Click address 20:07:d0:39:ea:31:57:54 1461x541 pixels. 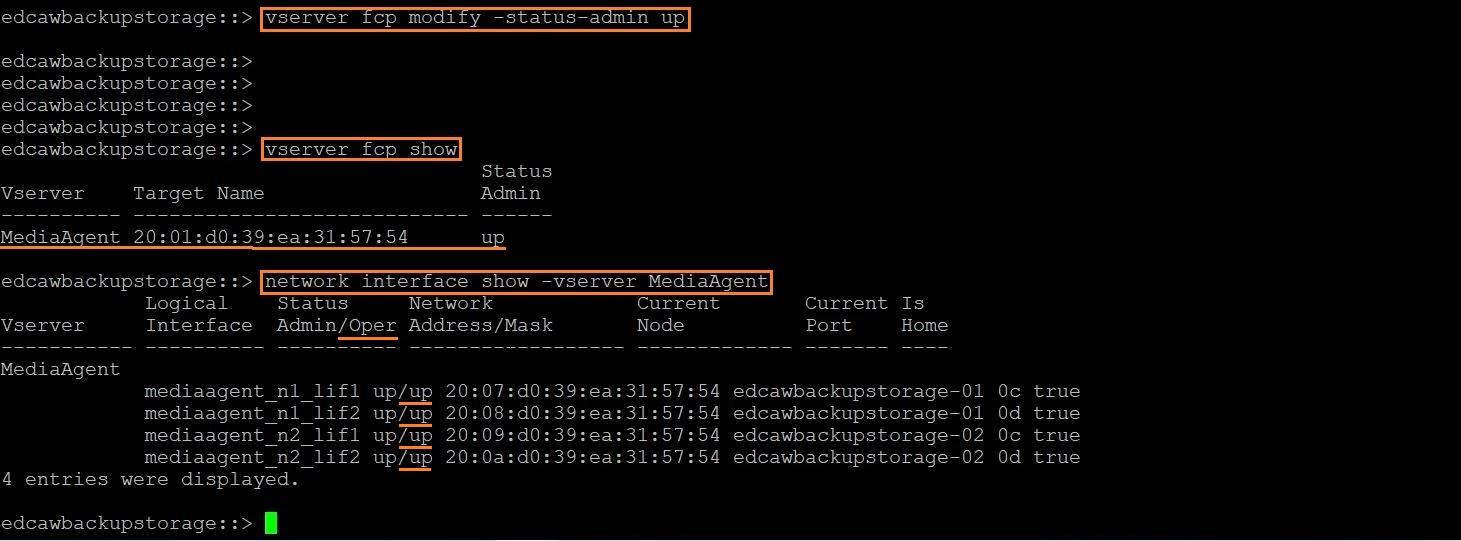(583, 392)
